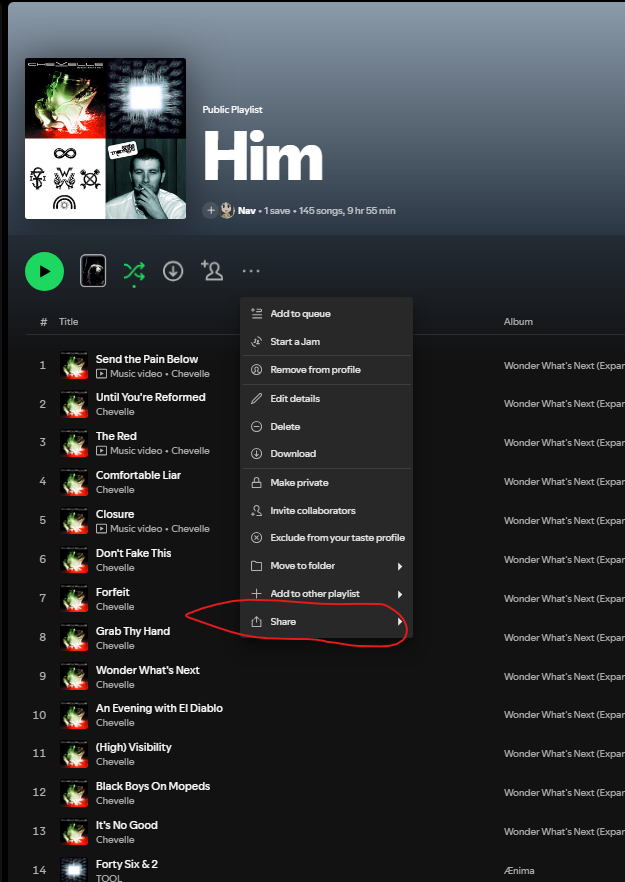Click the Add to queue icon
The image size is (625, 882).
[x=257, y=313]
